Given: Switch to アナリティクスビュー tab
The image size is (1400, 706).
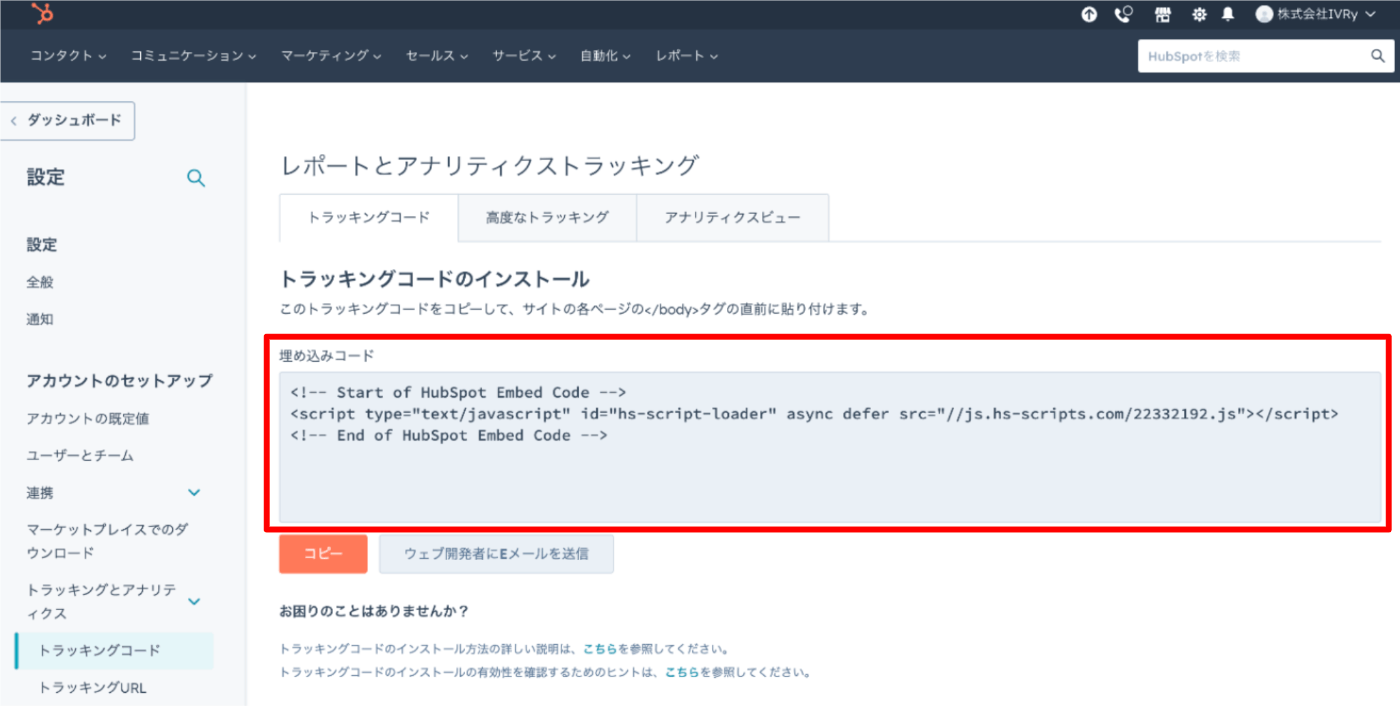Looking at the screenshot, I should [733, 217].
